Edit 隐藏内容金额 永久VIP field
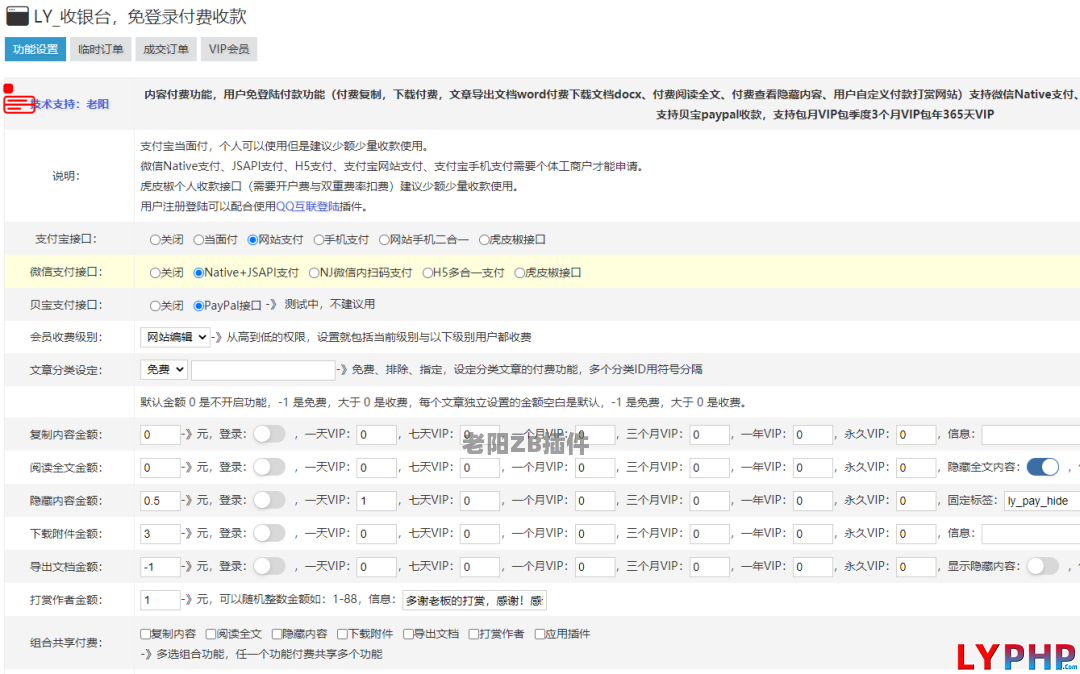The width and height of the screenshot is (1080, 674). click(x=916, y=501)
